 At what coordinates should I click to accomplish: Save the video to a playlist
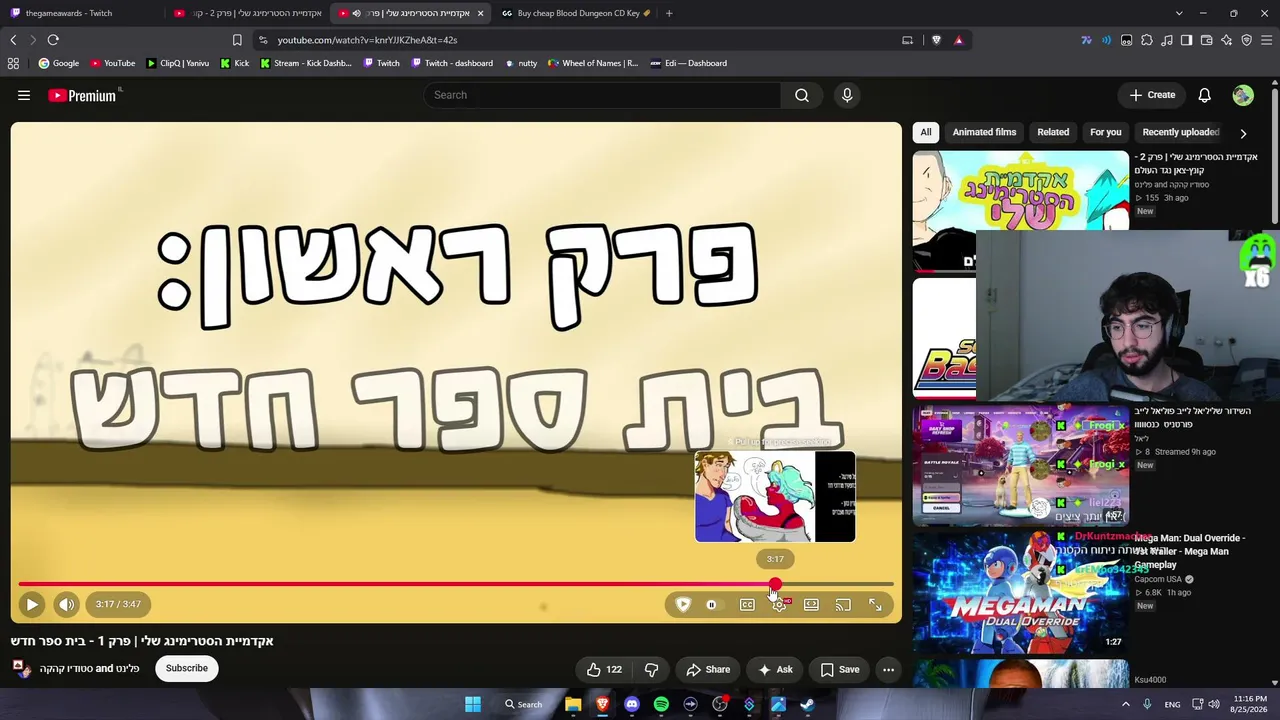pyautogui.click(x=840, y=670)
